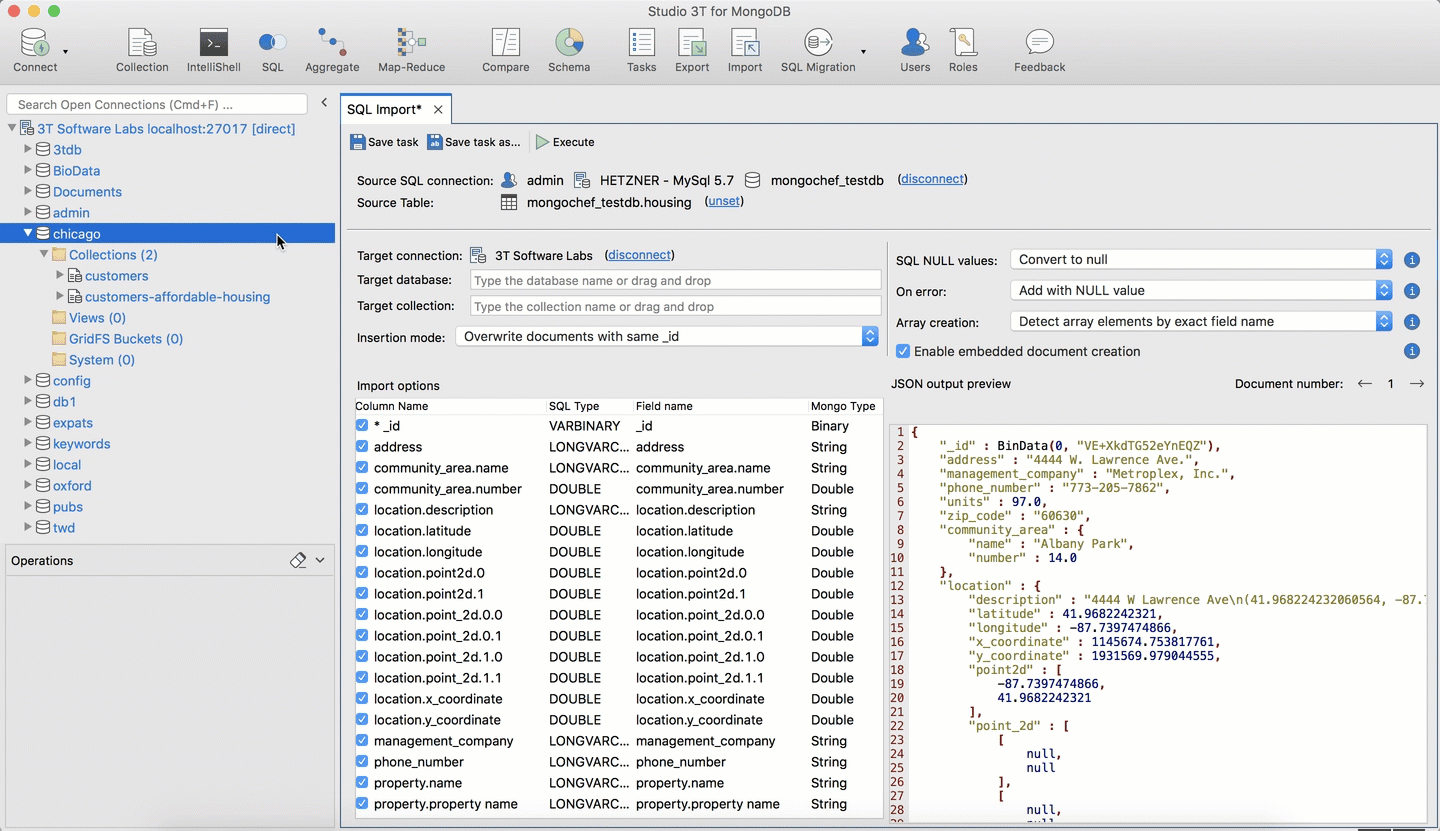This screenshot has height=831, width=1440.
Task: Uncheck property.name column checkbox
Action: coord(362,782)
